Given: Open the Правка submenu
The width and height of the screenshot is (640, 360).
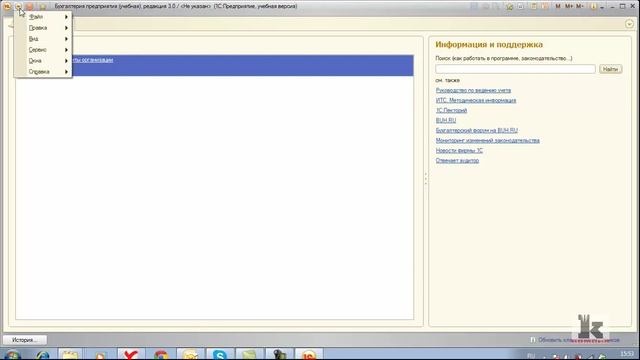Looking at the screenshot, I should coord(43,28).
